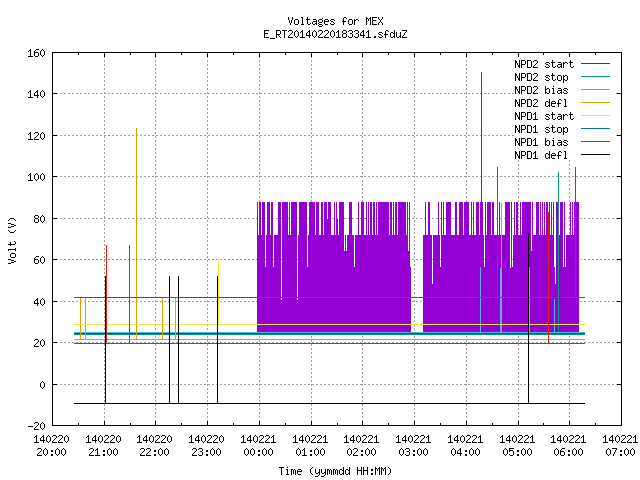Click the green NPD2 stop legend line

coord(595,76)
